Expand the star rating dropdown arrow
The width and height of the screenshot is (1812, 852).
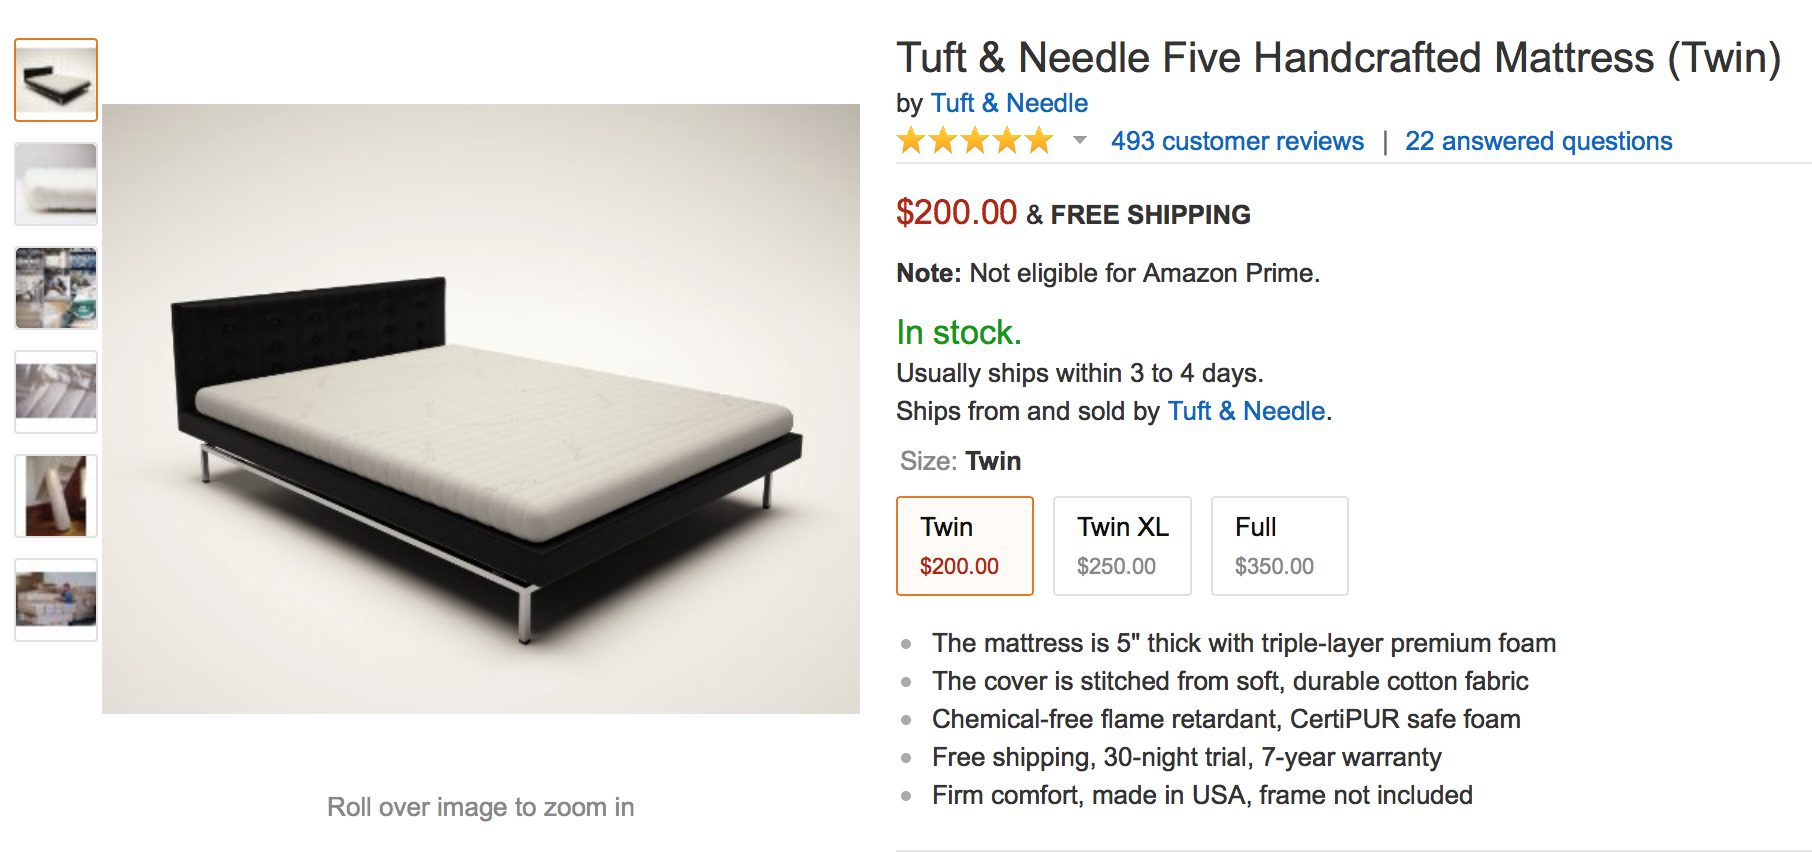pos(1080,141)
